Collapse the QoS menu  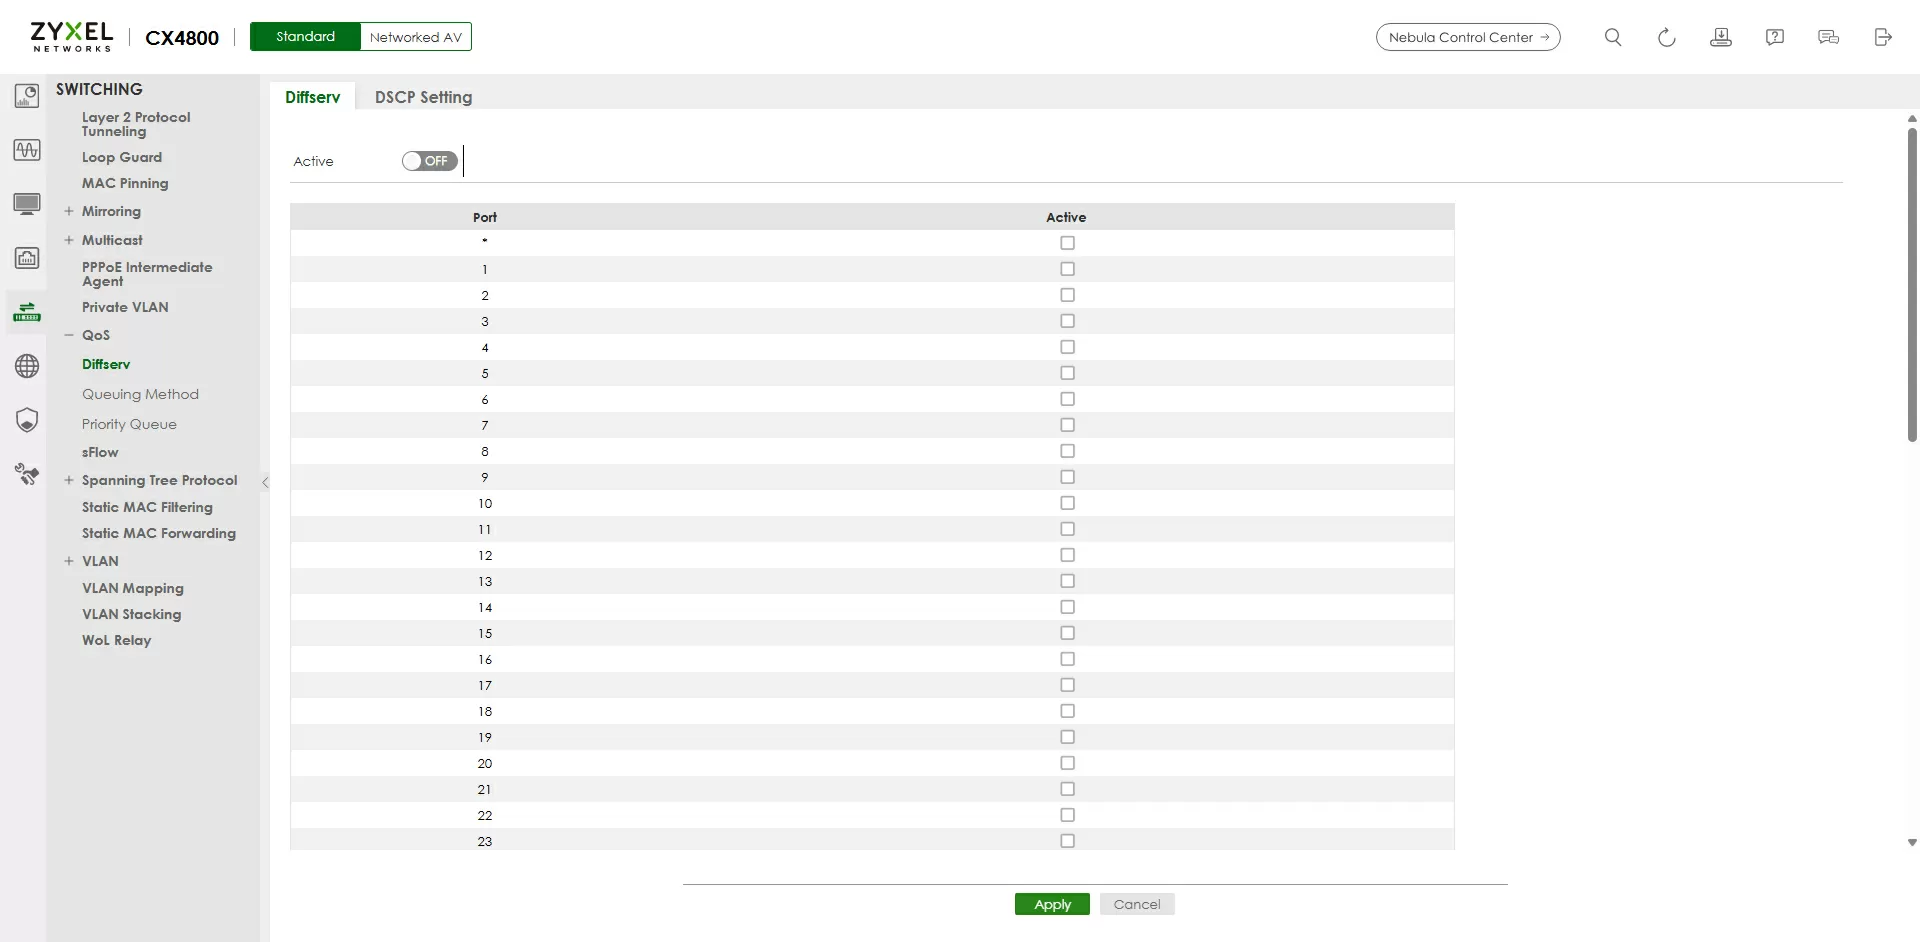click(69, 335)
